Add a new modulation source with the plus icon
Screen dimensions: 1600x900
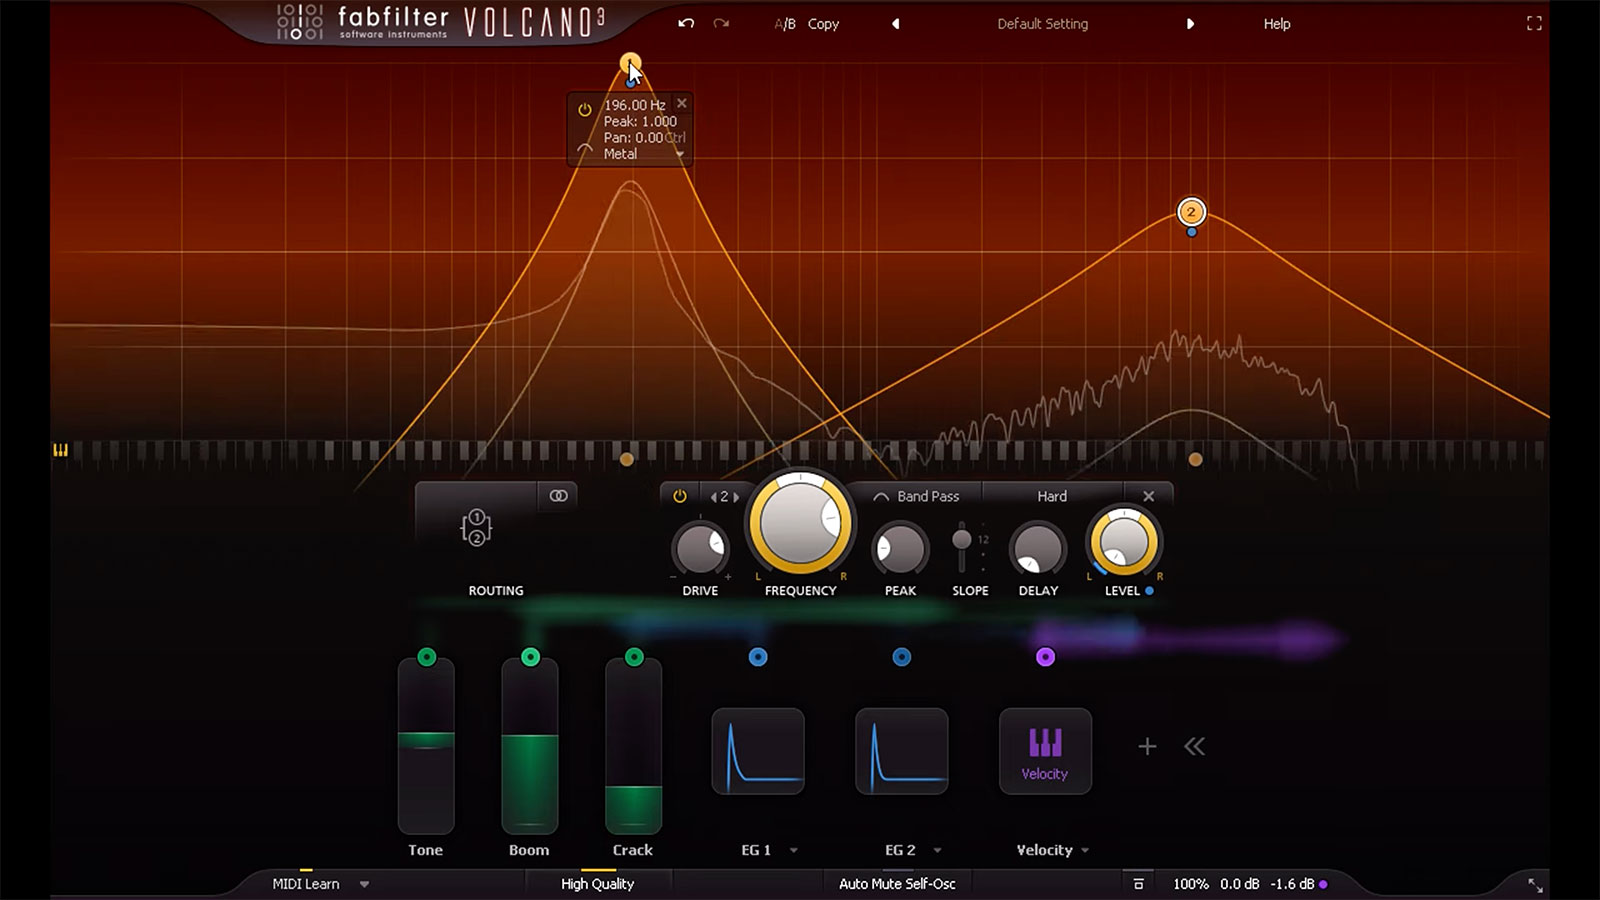(x=1146, y=746)
